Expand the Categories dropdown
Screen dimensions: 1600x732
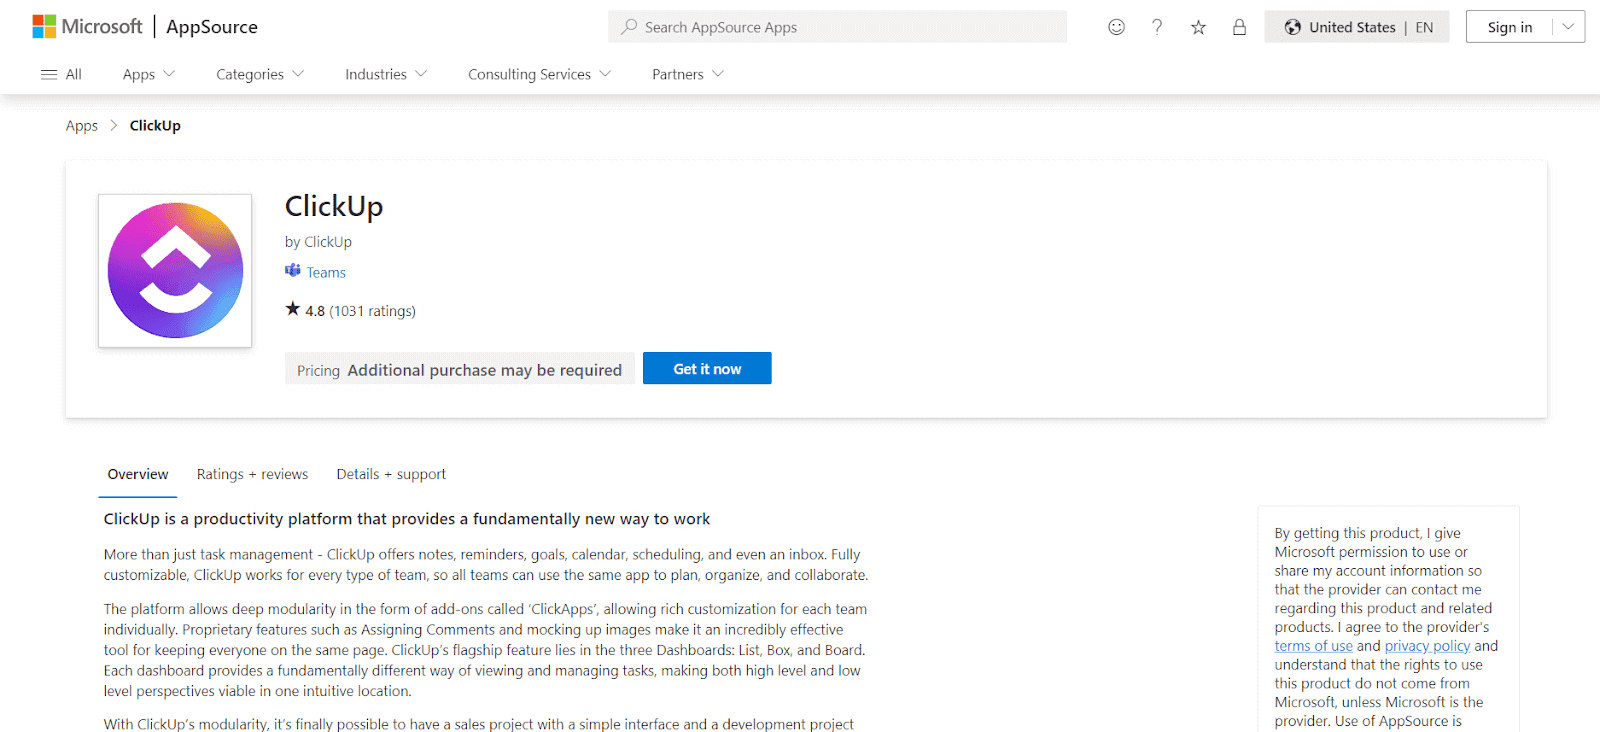tap(259, 74)
